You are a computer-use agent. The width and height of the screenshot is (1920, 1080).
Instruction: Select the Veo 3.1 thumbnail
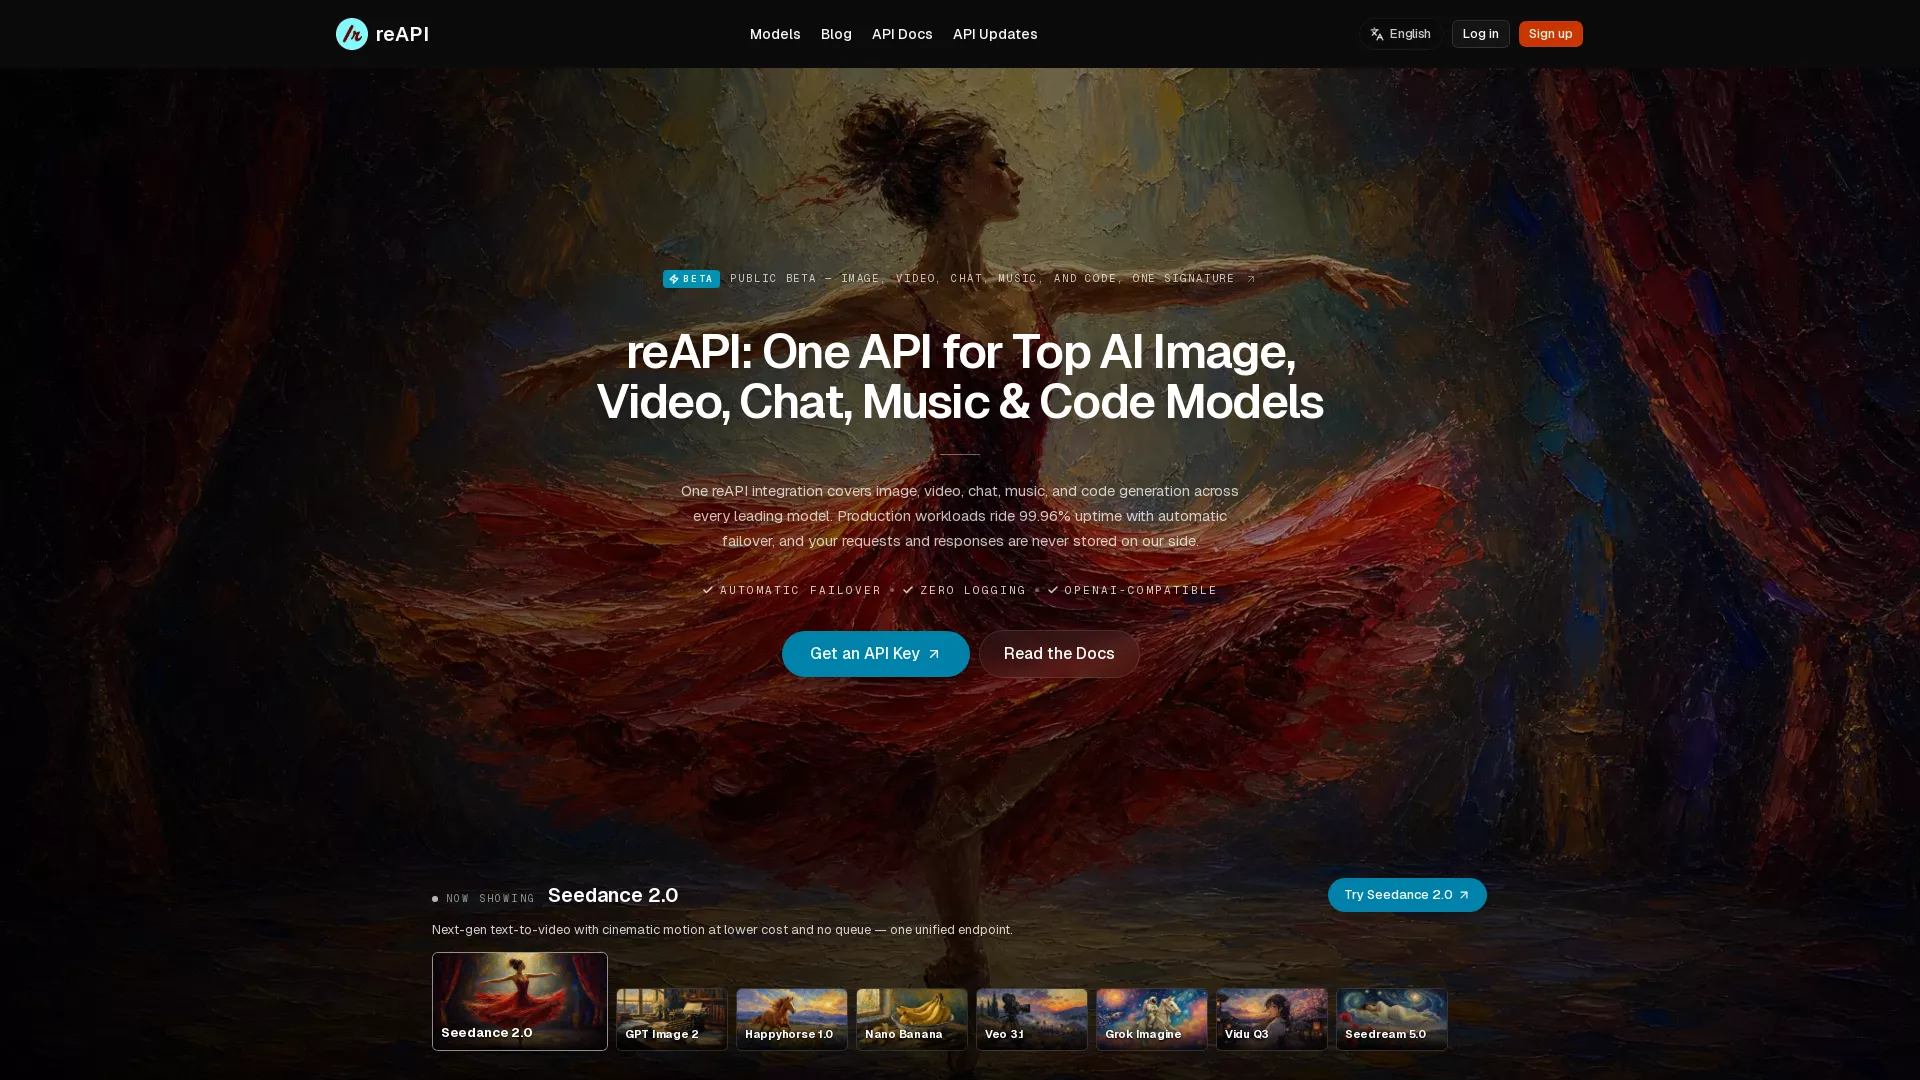[x=1032, y=1019]
